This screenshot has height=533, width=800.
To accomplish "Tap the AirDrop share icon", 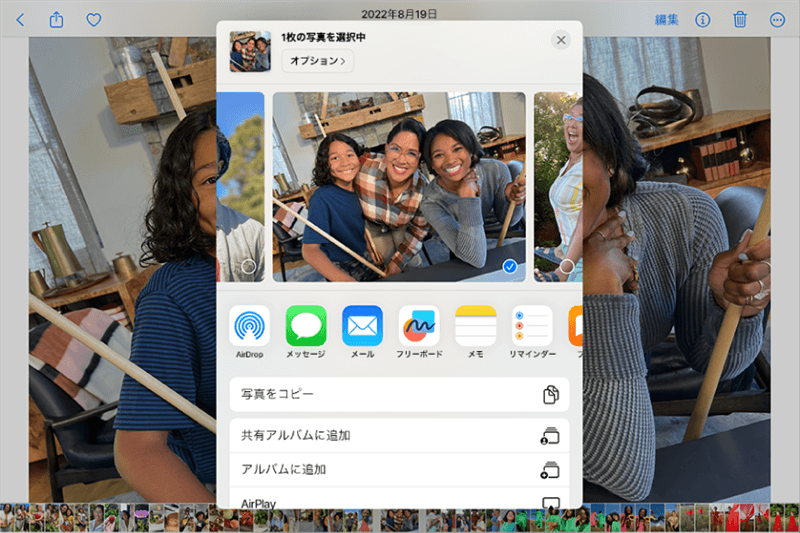I will [249, 326].
